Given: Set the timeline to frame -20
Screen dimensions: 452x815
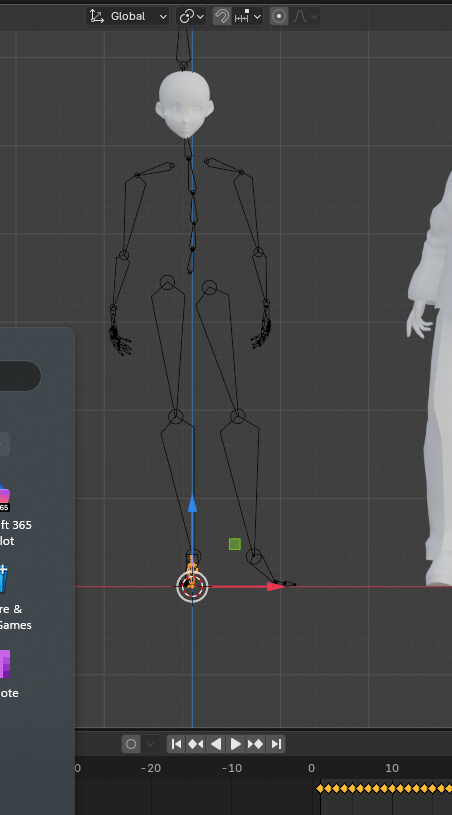Looking at the screenshot, I should [151, 768].
